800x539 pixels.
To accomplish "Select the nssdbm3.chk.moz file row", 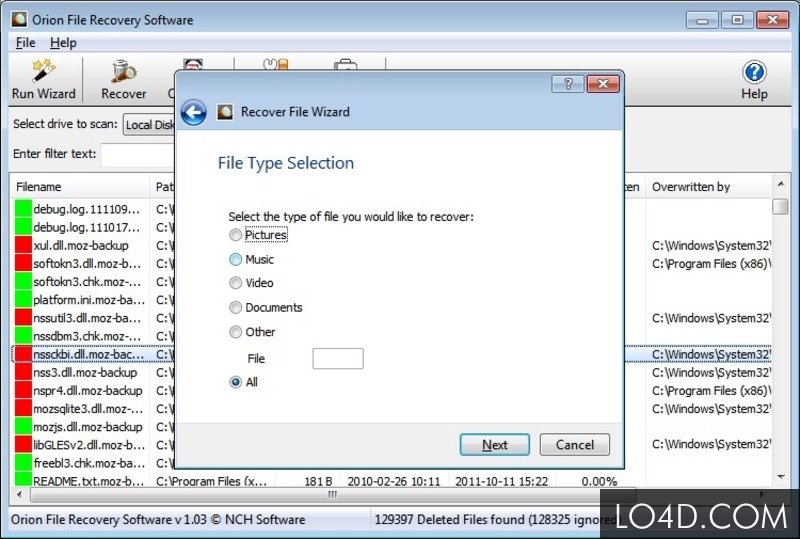I will (92, 336).
